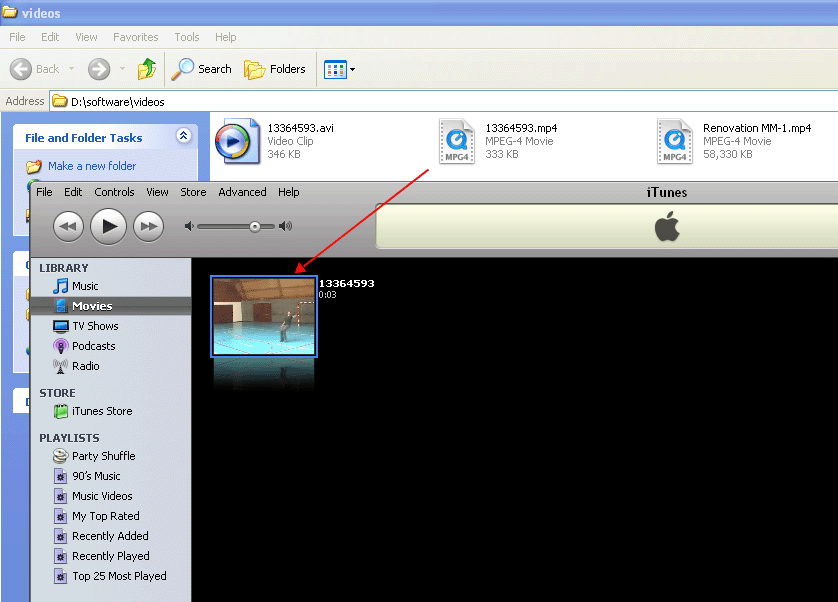This screenshot has width=838, height=602.
Task: Open the Back history dropdown arrow
Action: [x=71, y=69]
